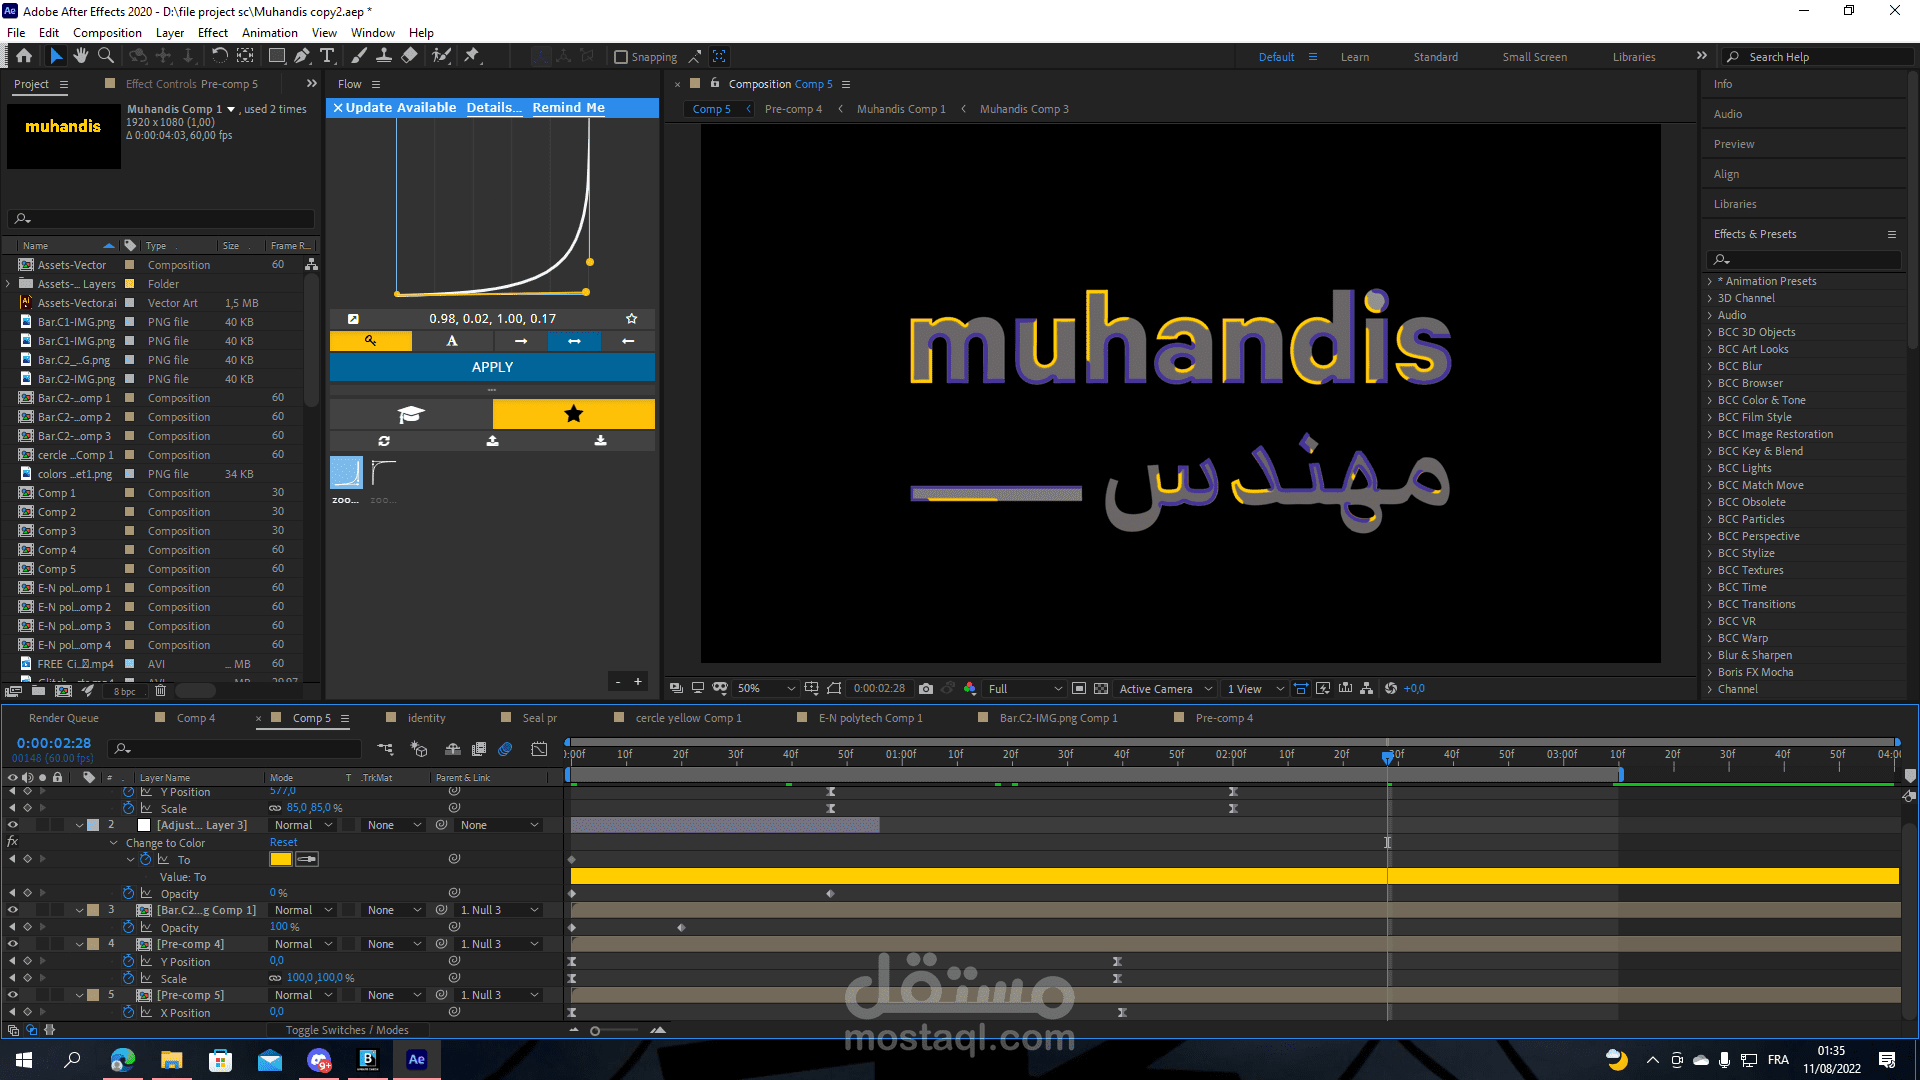Take a snapshot with the camera icon
Viewport: 1920px width, 1080px height.
pos(926,689)
